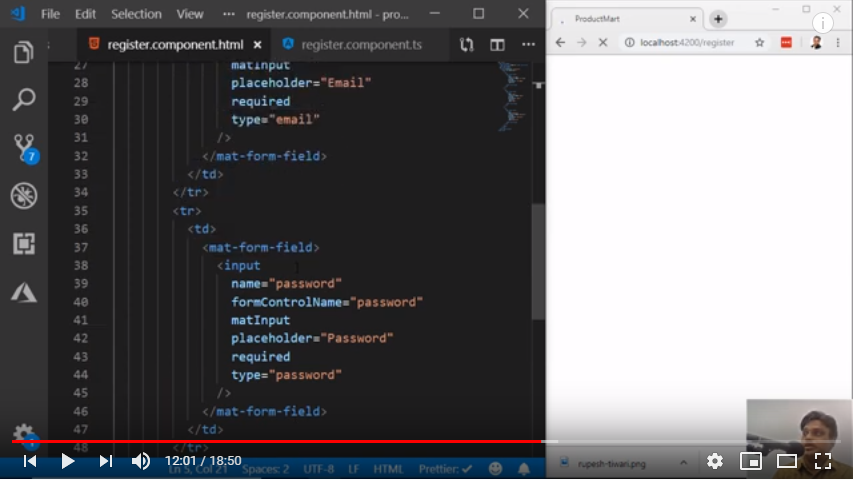
Task: Stop loading the browser page
Action: click(x=603, y=42)
